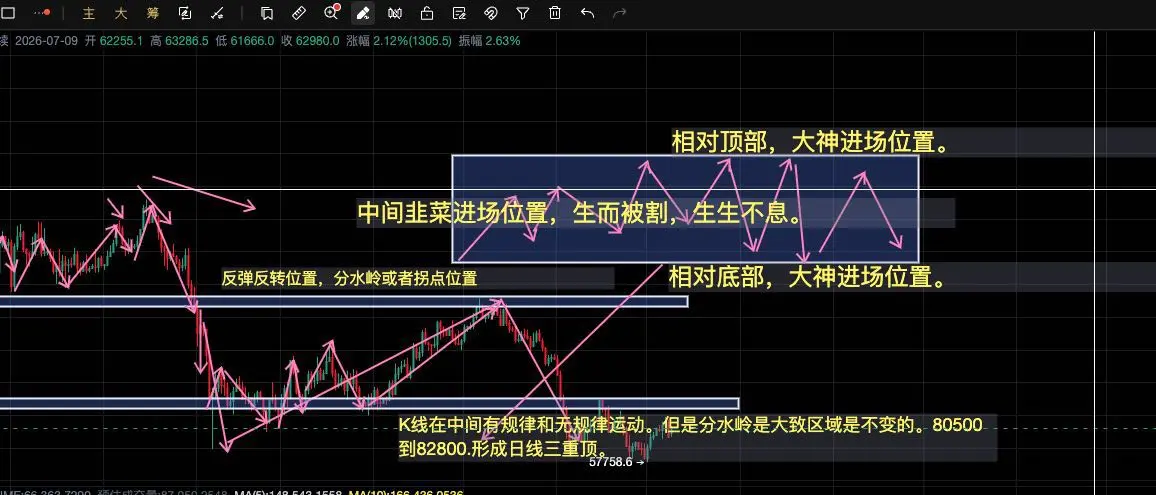Click the line drawing settings icon

tap(217, 13)
